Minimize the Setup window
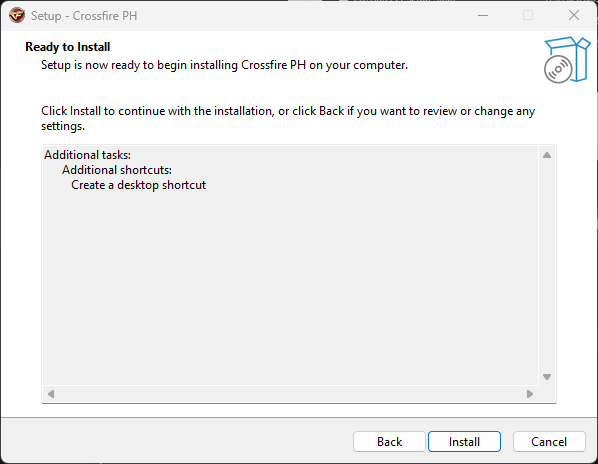 (x=483, y=16)
